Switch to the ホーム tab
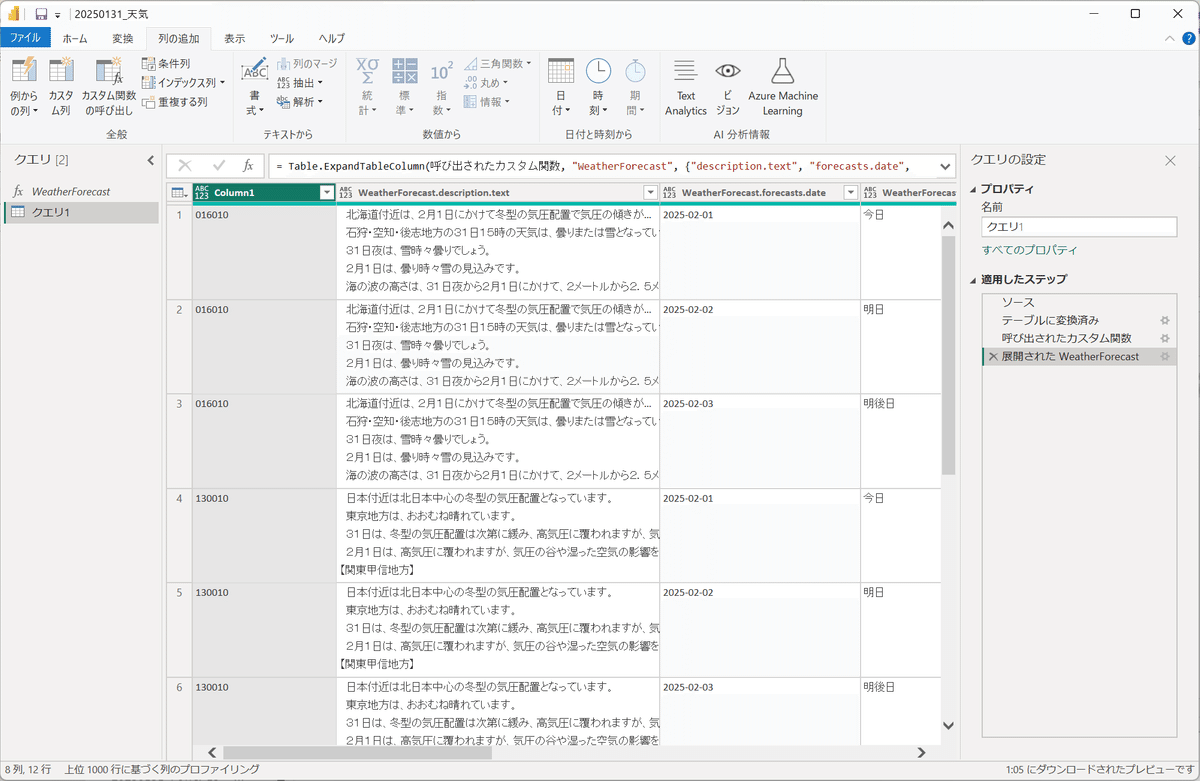Image resolution: width=1200 pixels, height=781 pixels. [75, 38]
